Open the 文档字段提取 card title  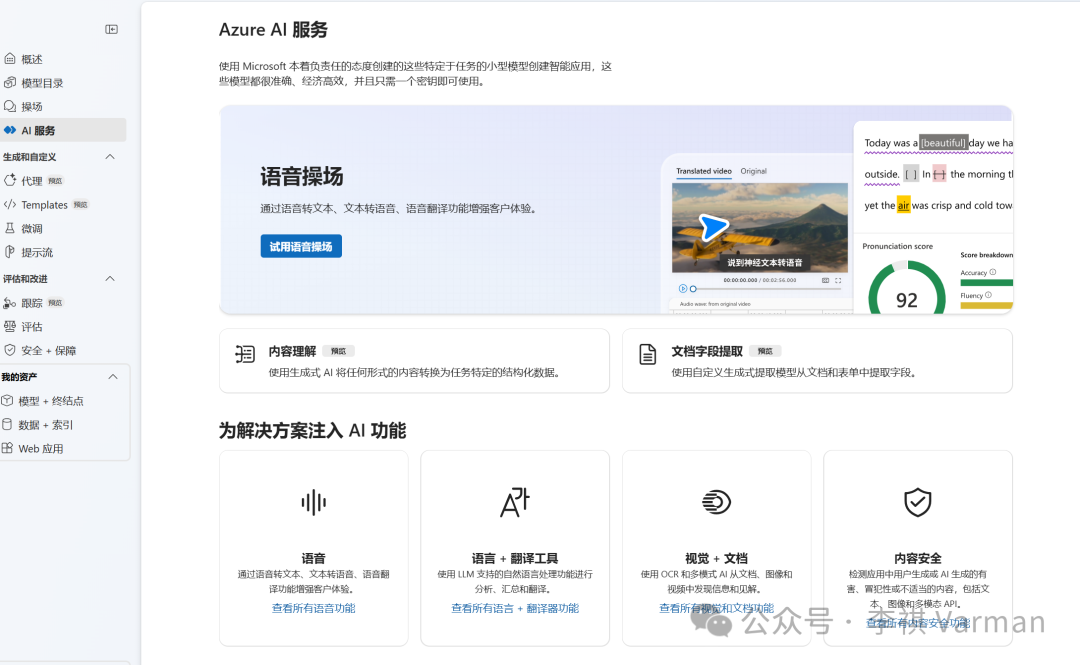707,351
